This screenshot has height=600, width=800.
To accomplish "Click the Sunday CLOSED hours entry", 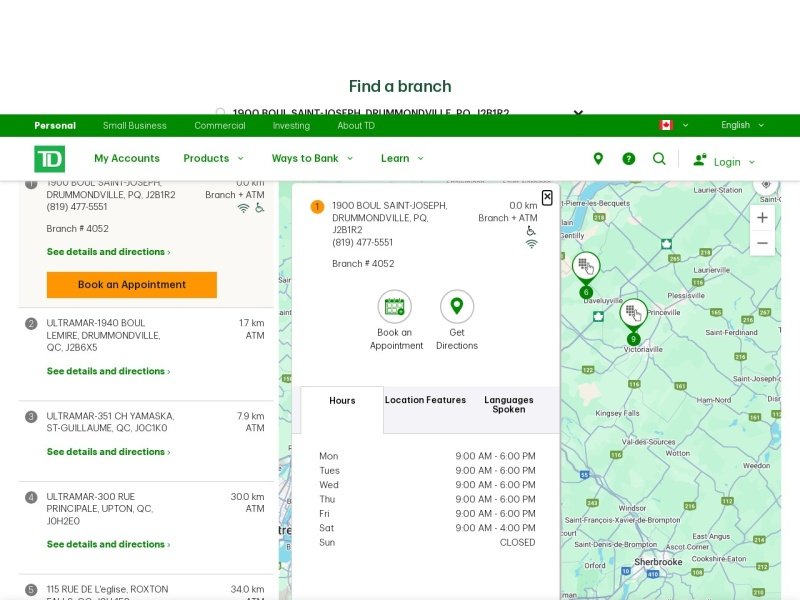I will 517,542.
